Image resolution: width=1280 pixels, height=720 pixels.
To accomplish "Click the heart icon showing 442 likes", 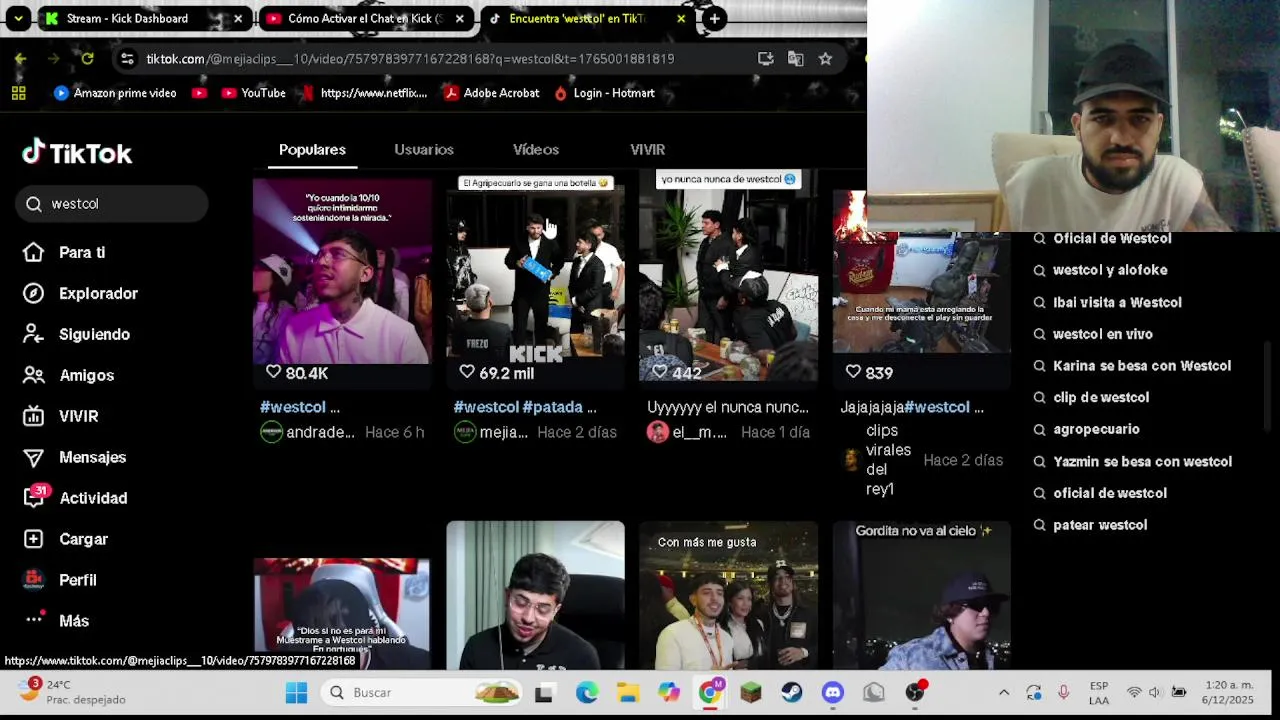I will click(x=659, y=372).
